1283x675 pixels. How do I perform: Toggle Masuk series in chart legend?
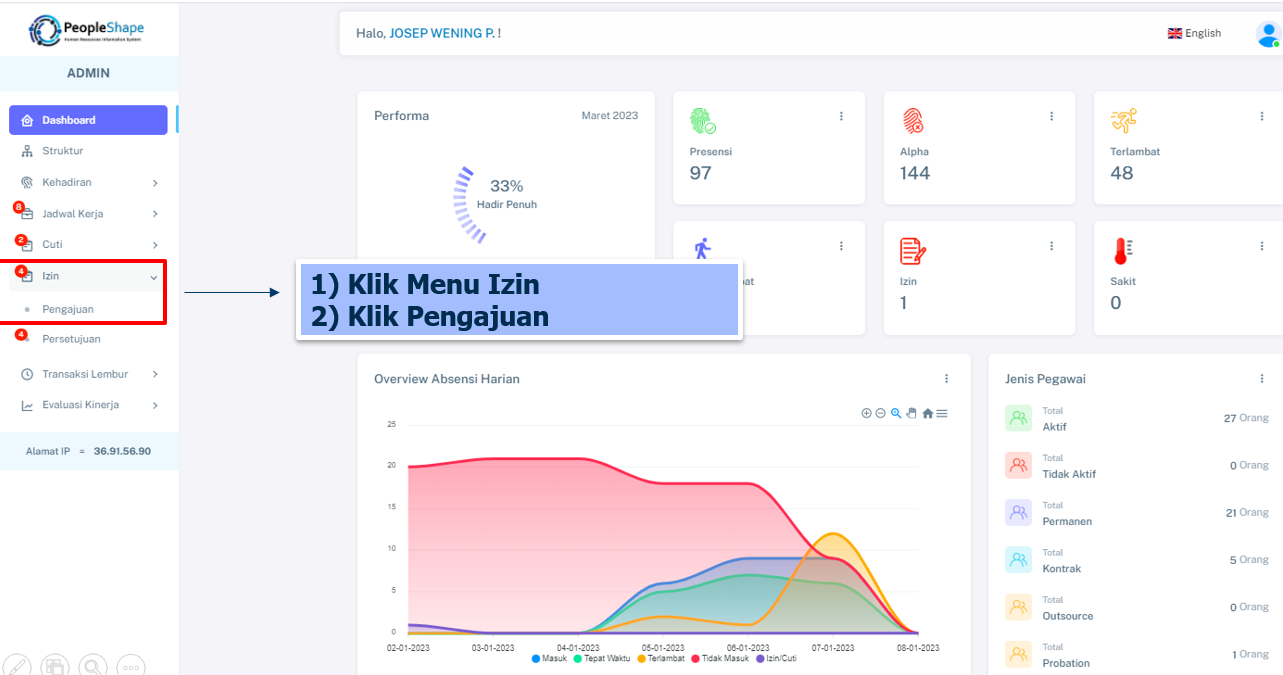549,659
